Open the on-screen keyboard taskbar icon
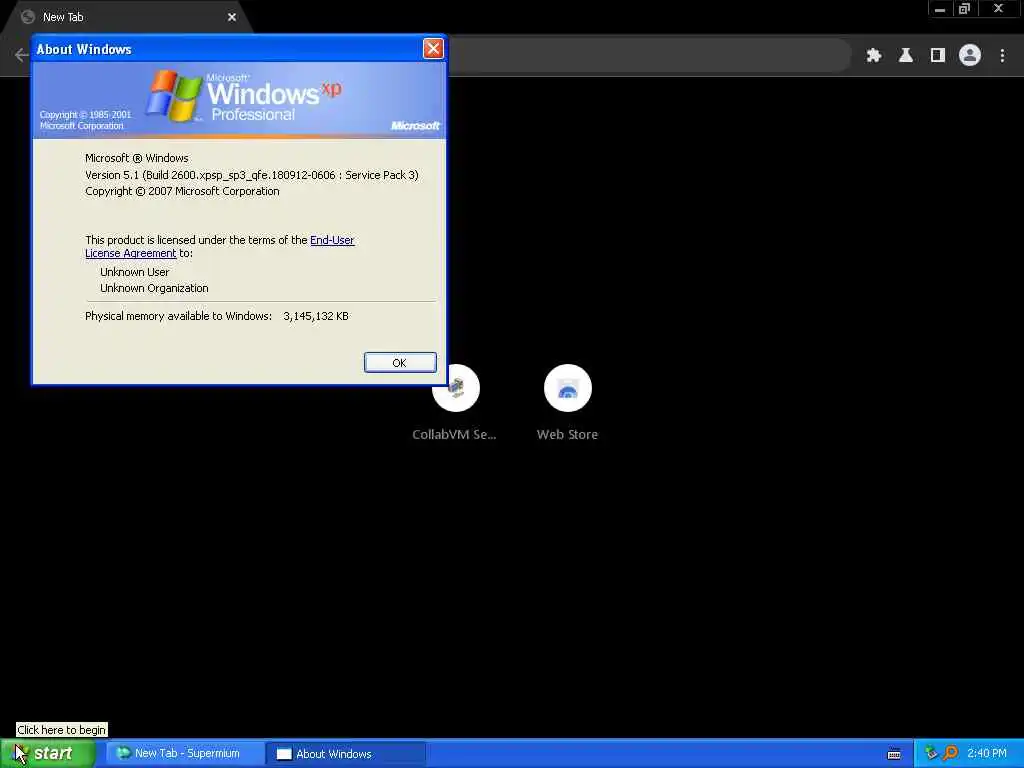1024x768 pixels. pos(894,754)
